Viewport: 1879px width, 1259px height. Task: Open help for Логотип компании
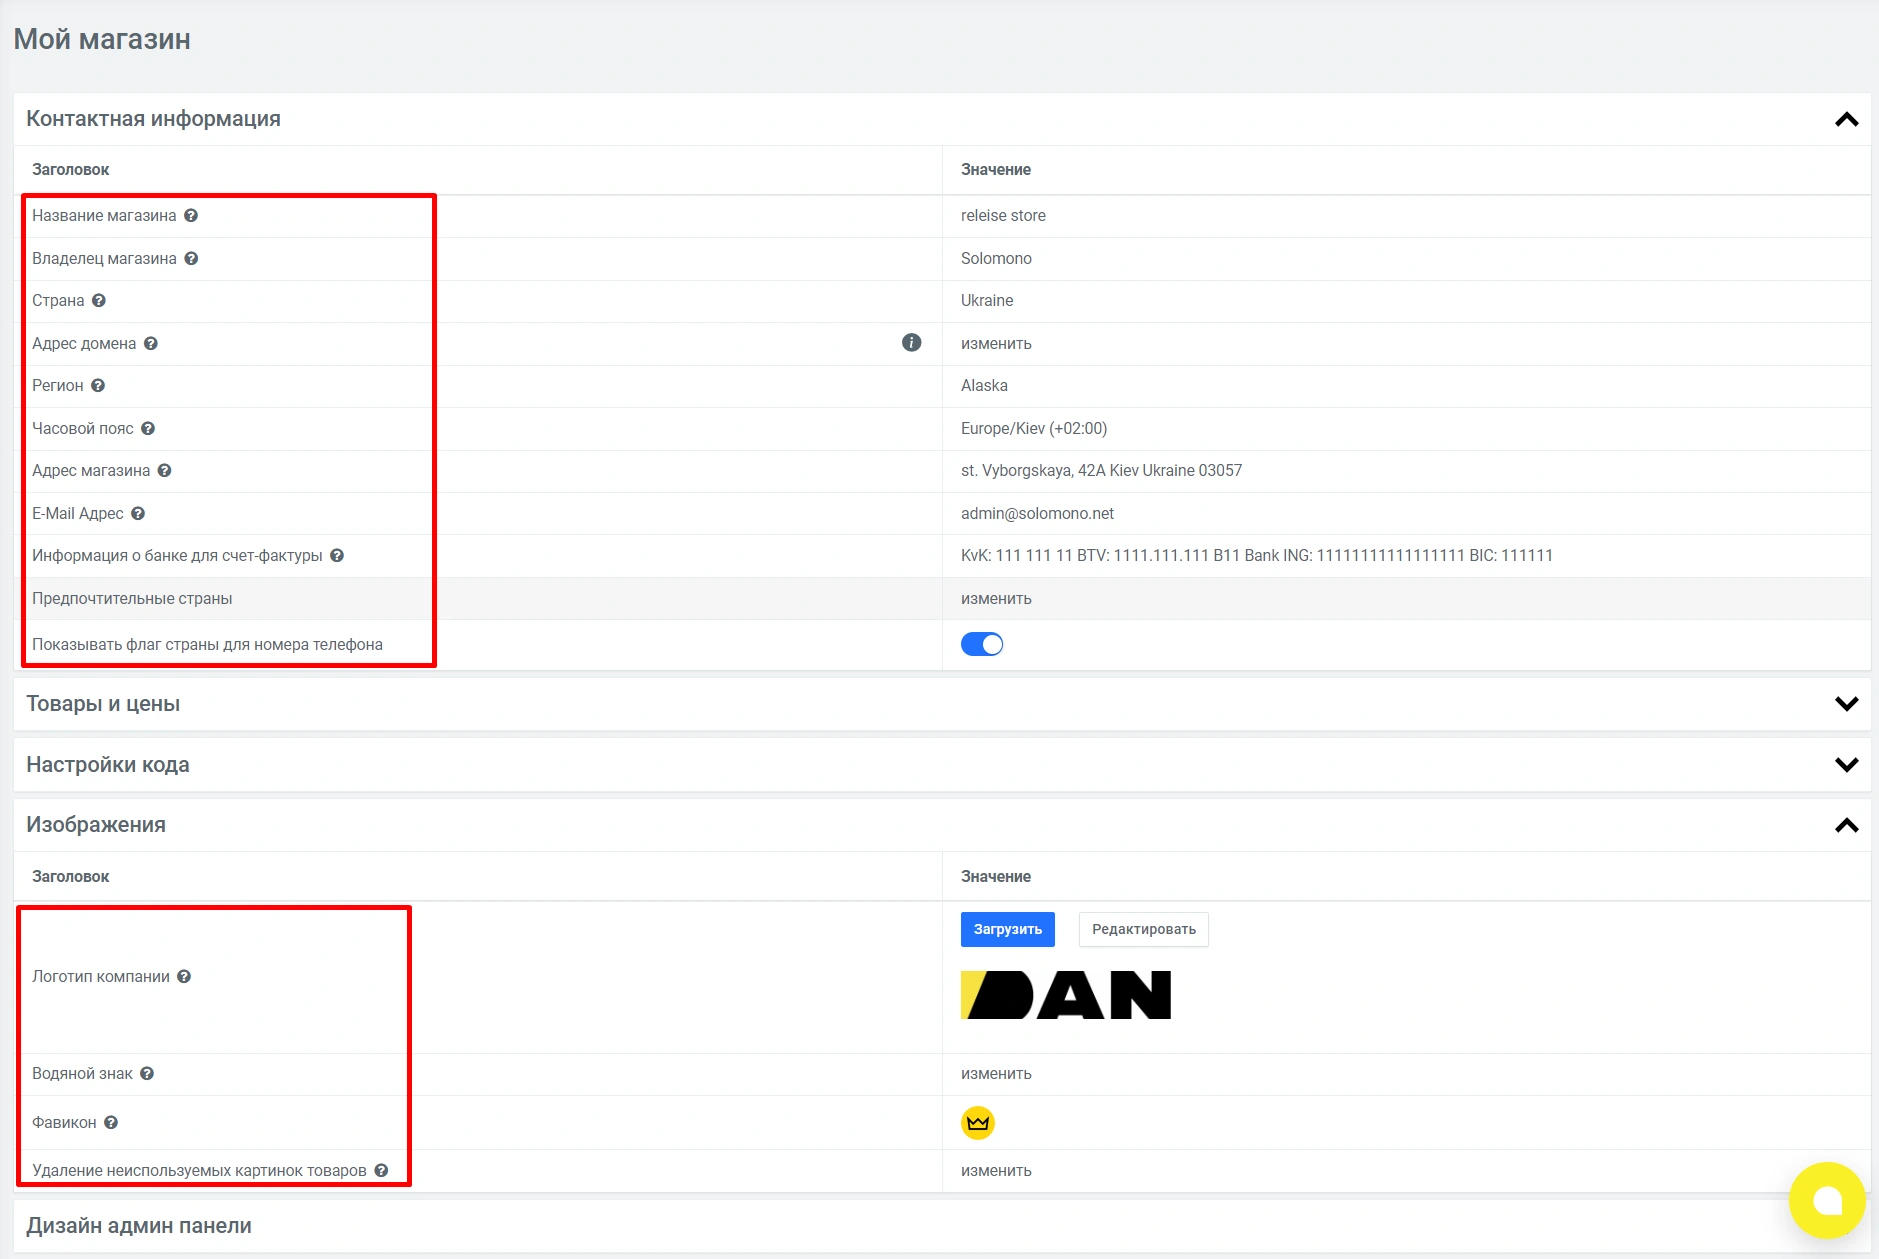pos(184,977)
